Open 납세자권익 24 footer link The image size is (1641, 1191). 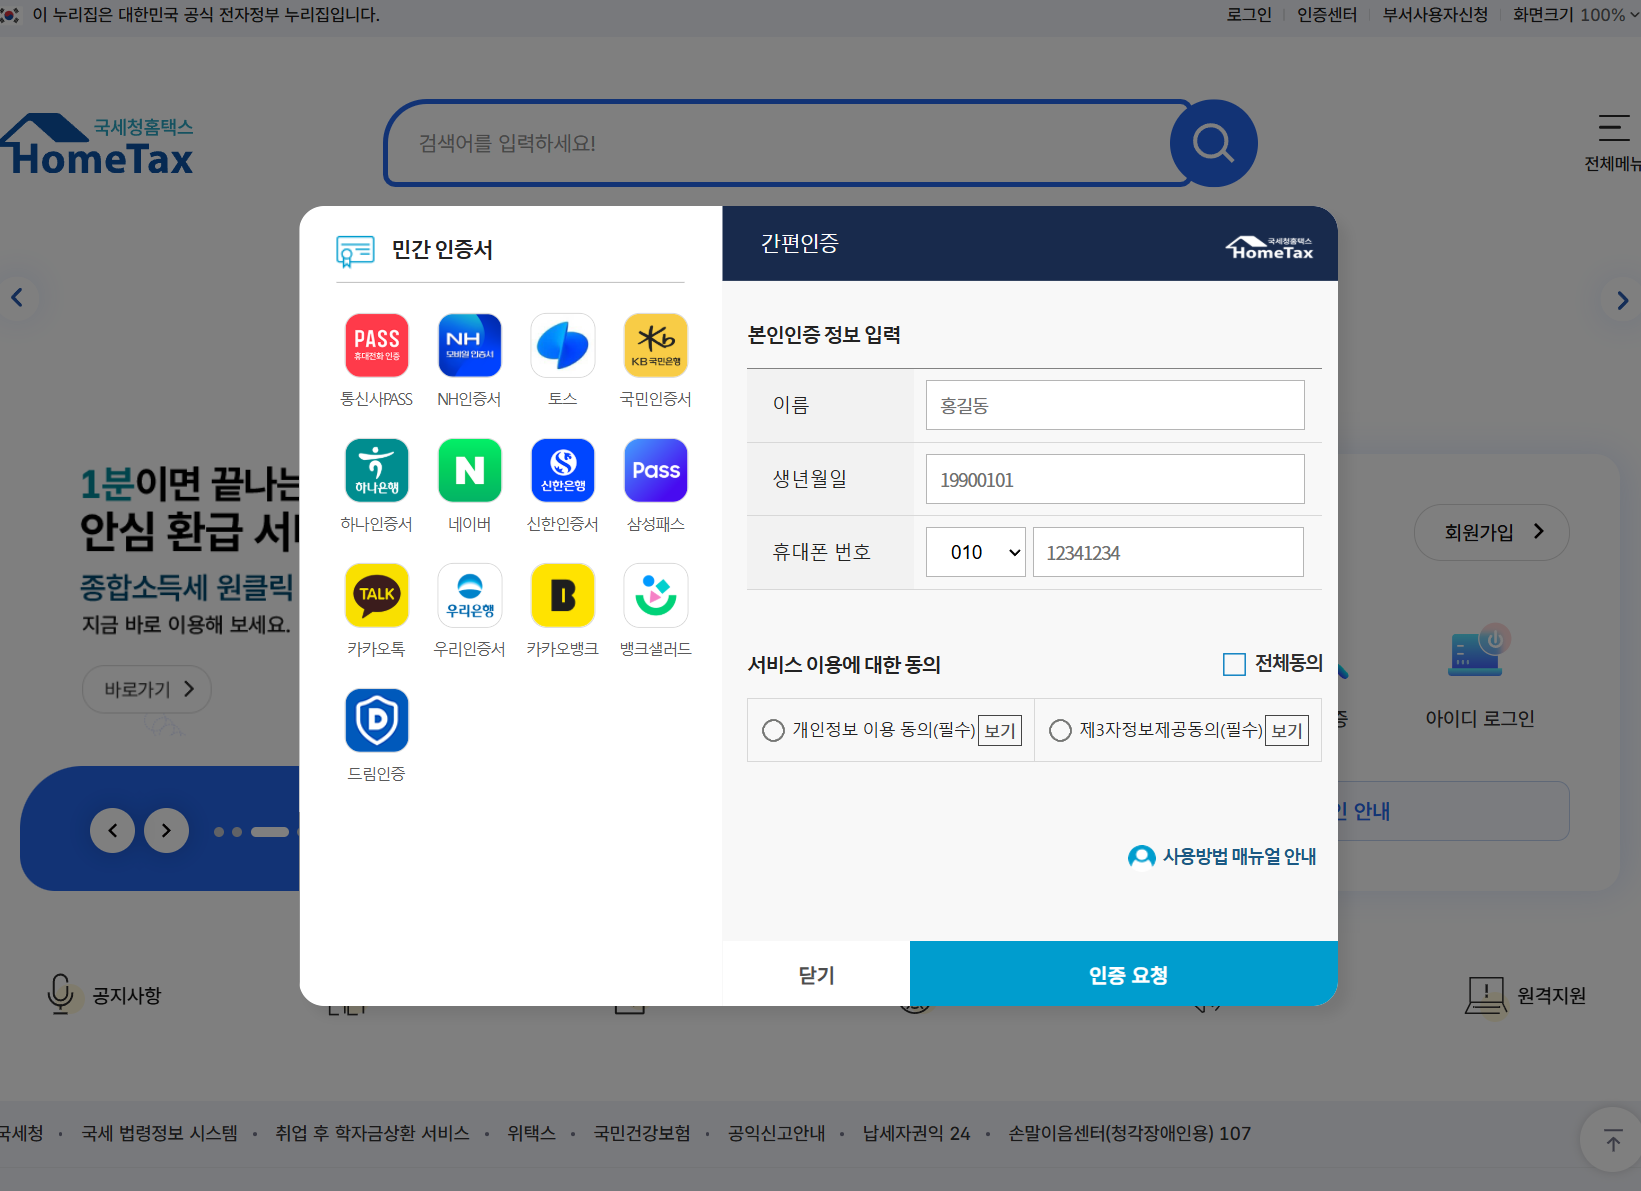(916, 1133)
